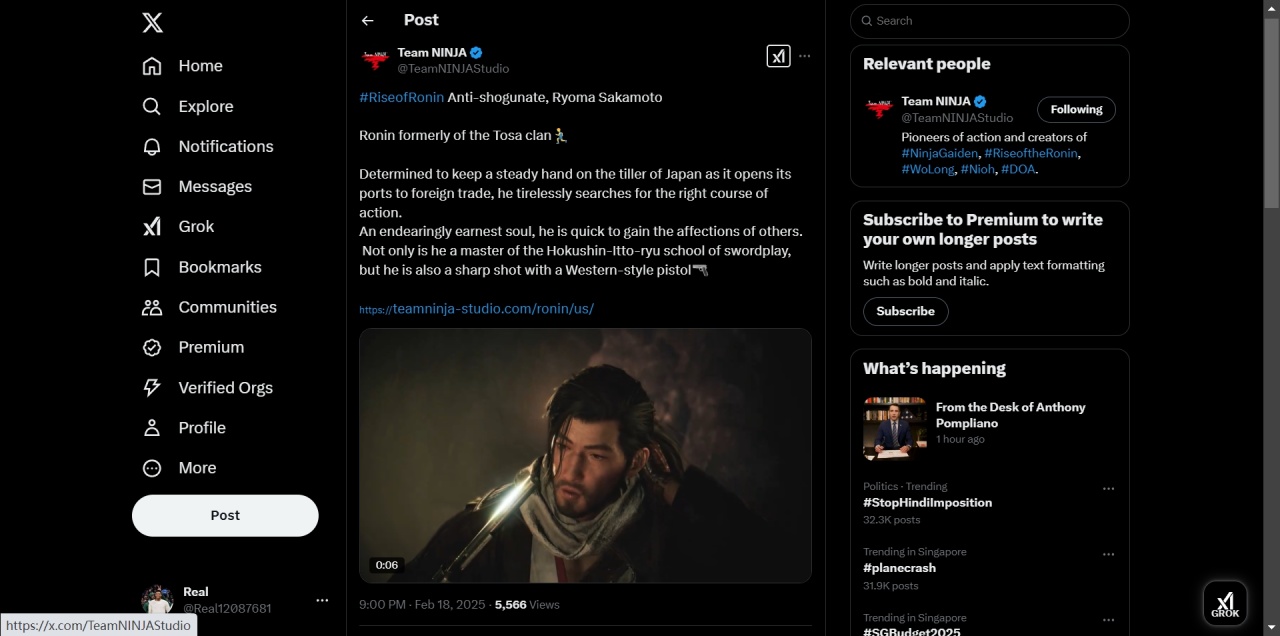The image size is (1280, 636).
Task: Click the Grok icon beside post options
Action: tap(779, 56)
